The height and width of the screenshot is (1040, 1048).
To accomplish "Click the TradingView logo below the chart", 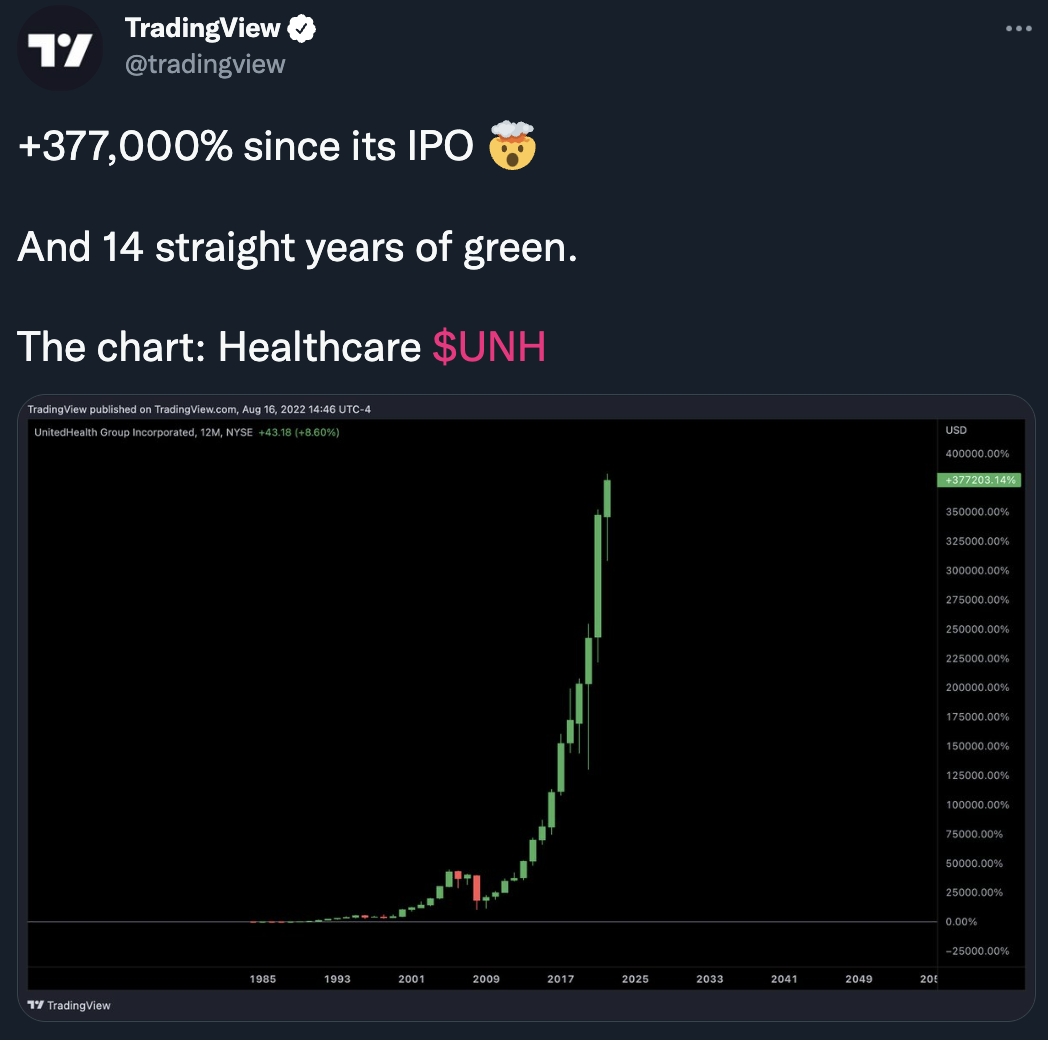I will 68,1005.
